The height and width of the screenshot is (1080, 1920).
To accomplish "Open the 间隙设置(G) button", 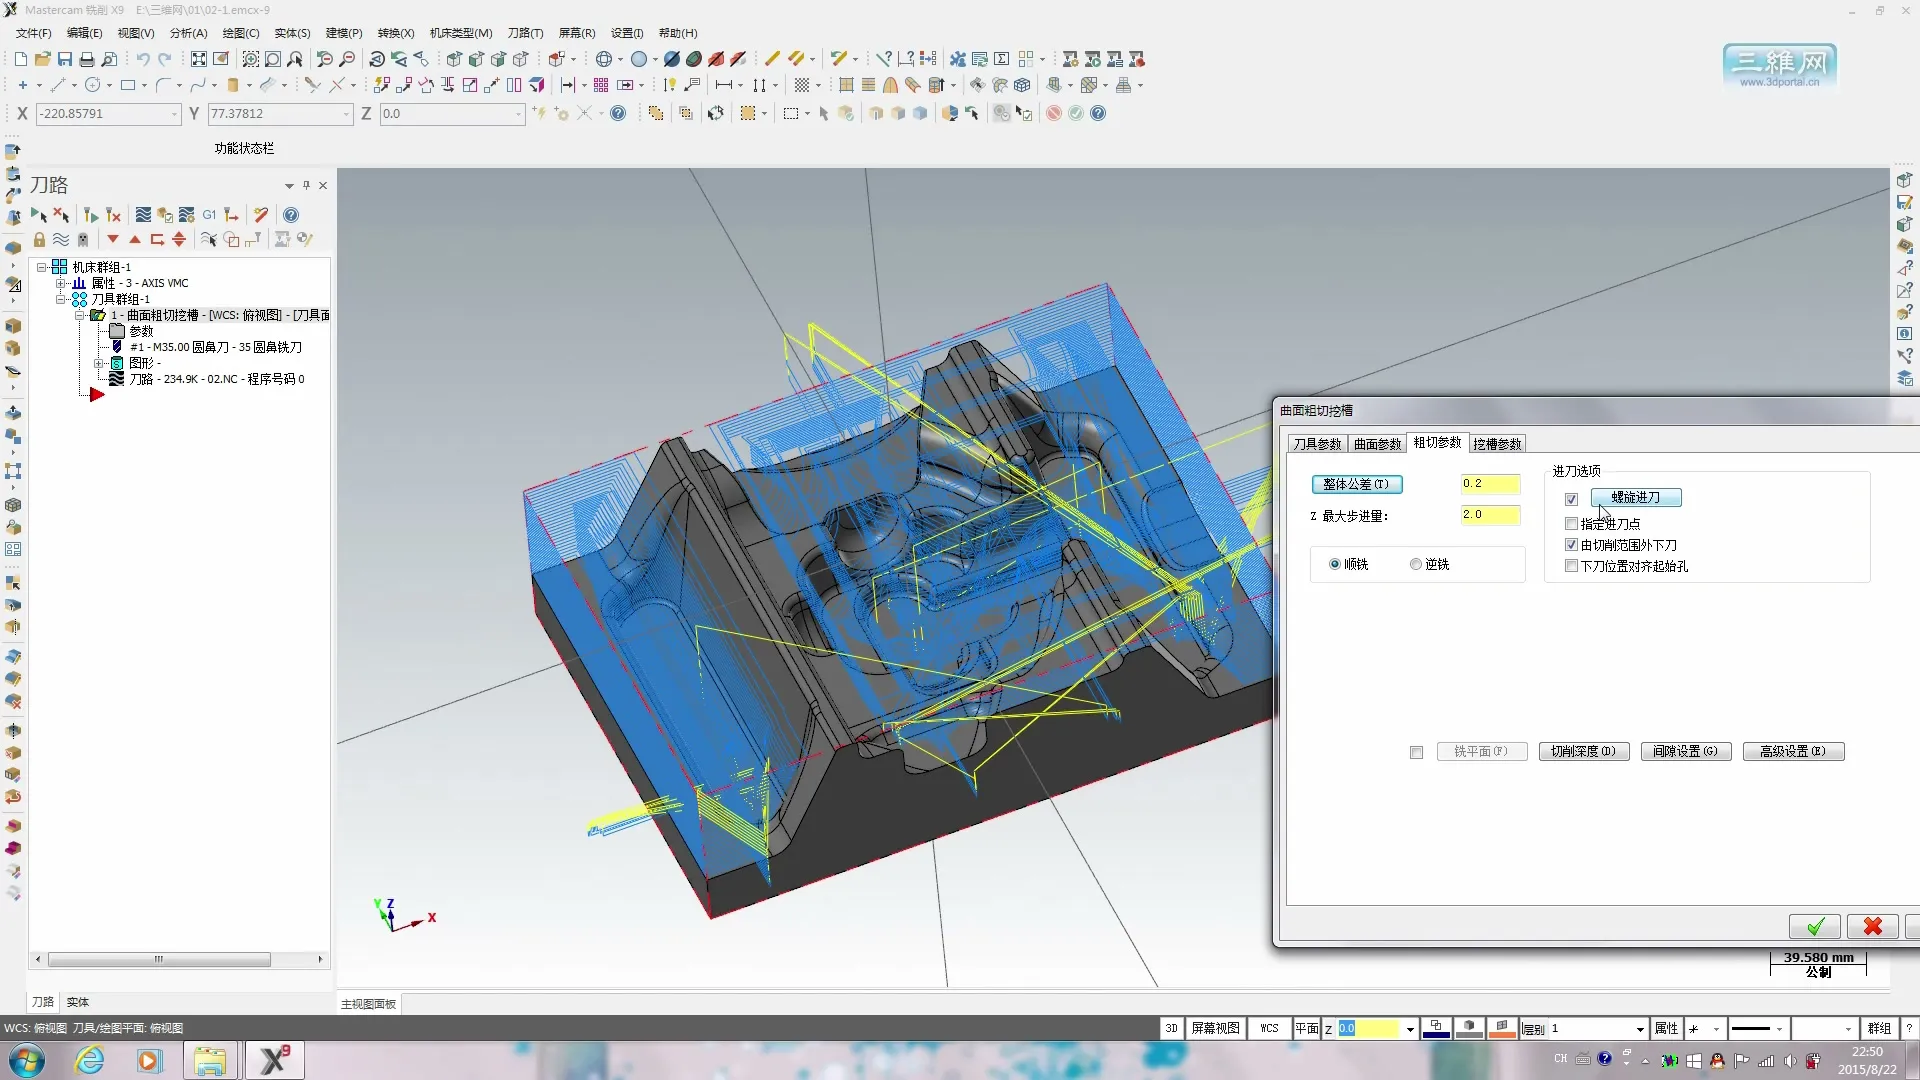I will pyautogui.click(x=1685, y=752).
